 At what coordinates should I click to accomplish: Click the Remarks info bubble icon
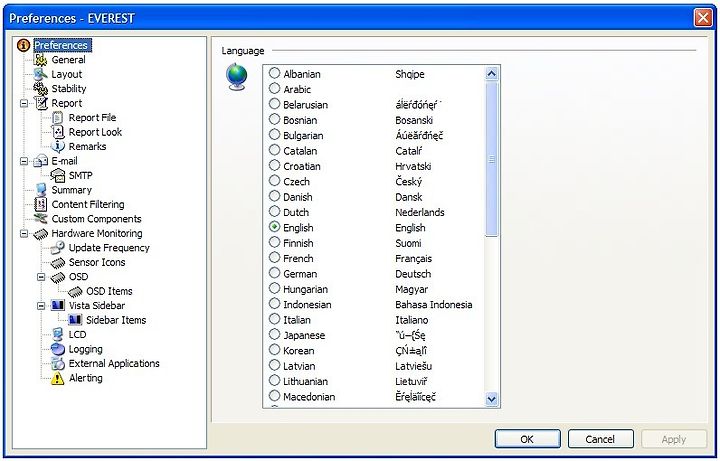coord(57,146)
